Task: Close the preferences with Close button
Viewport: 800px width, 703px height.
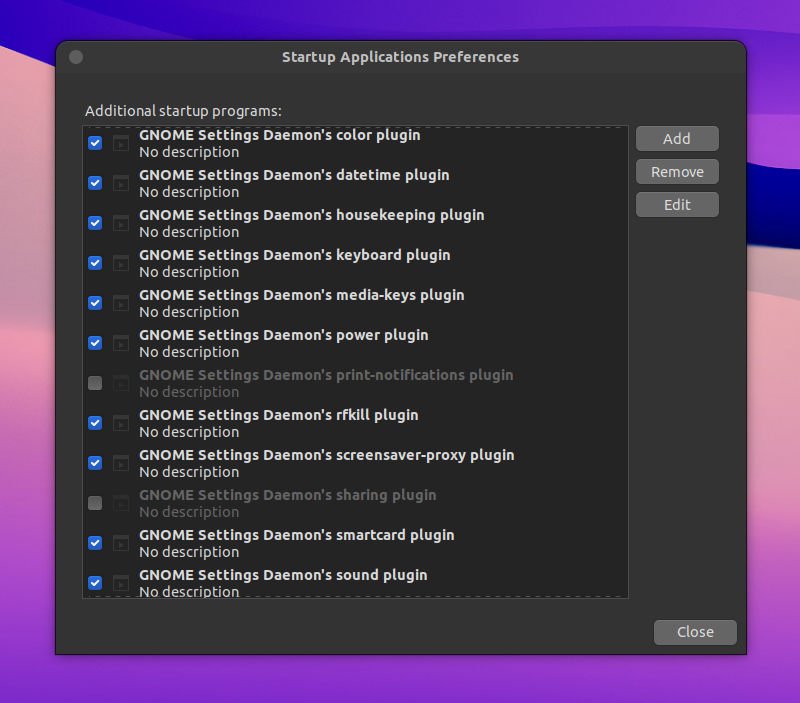Action: pyautogui.click(x=695, y=632)
